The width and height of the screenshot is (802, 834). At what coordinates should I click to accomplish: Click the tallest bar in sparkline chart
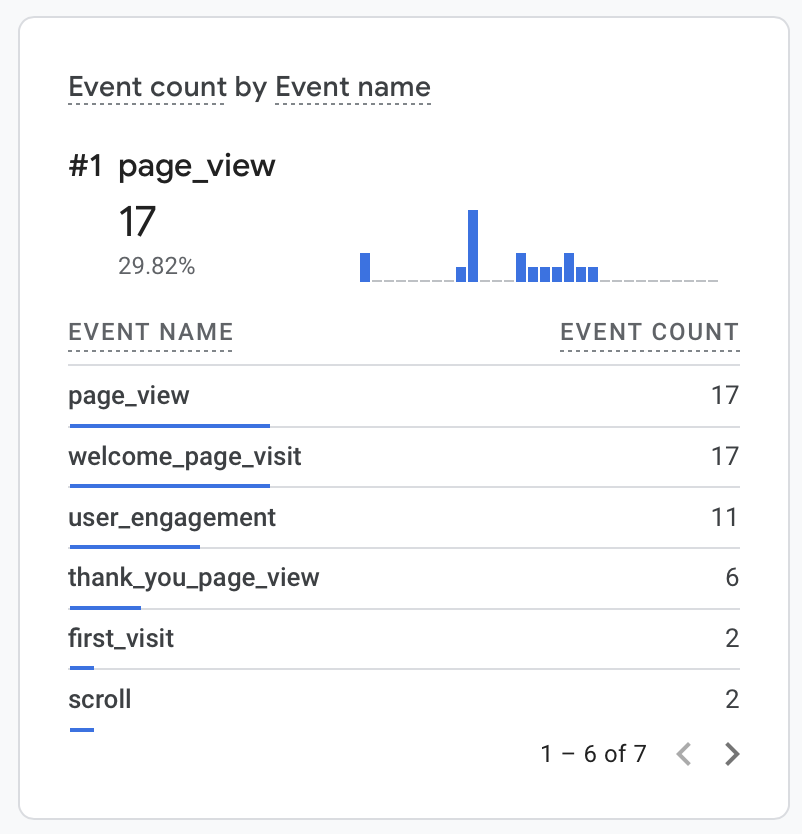click(473, 246)
